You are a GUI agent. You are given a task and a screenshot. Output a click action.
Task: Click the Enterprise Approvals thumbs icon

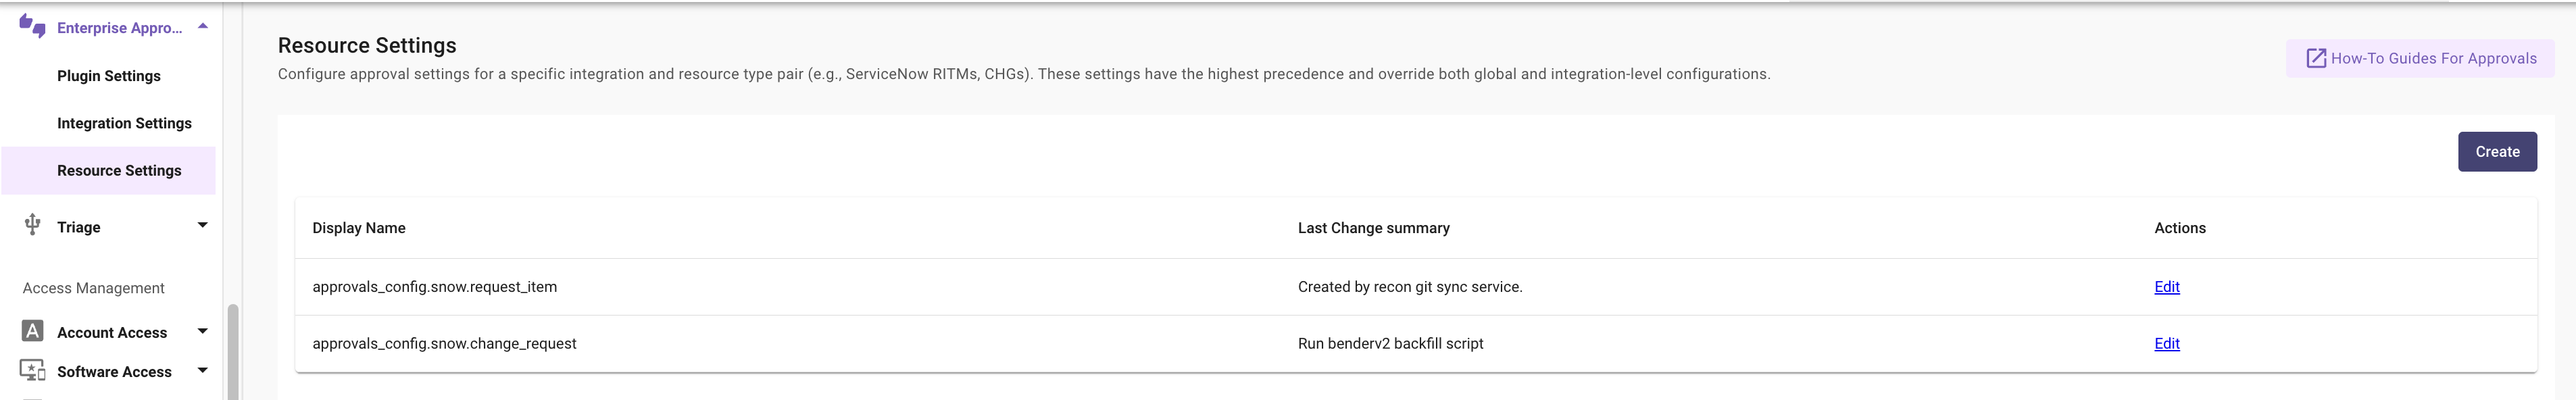pyautogui.click(x=32, y=26)
